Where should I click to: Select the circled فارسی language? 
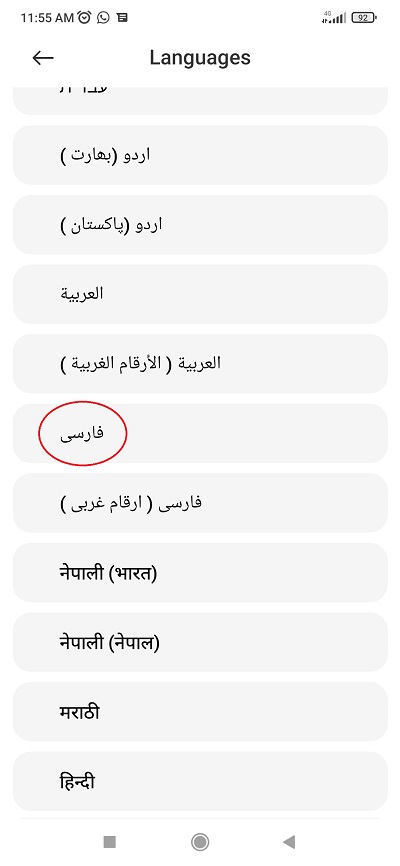click(200, 434)
